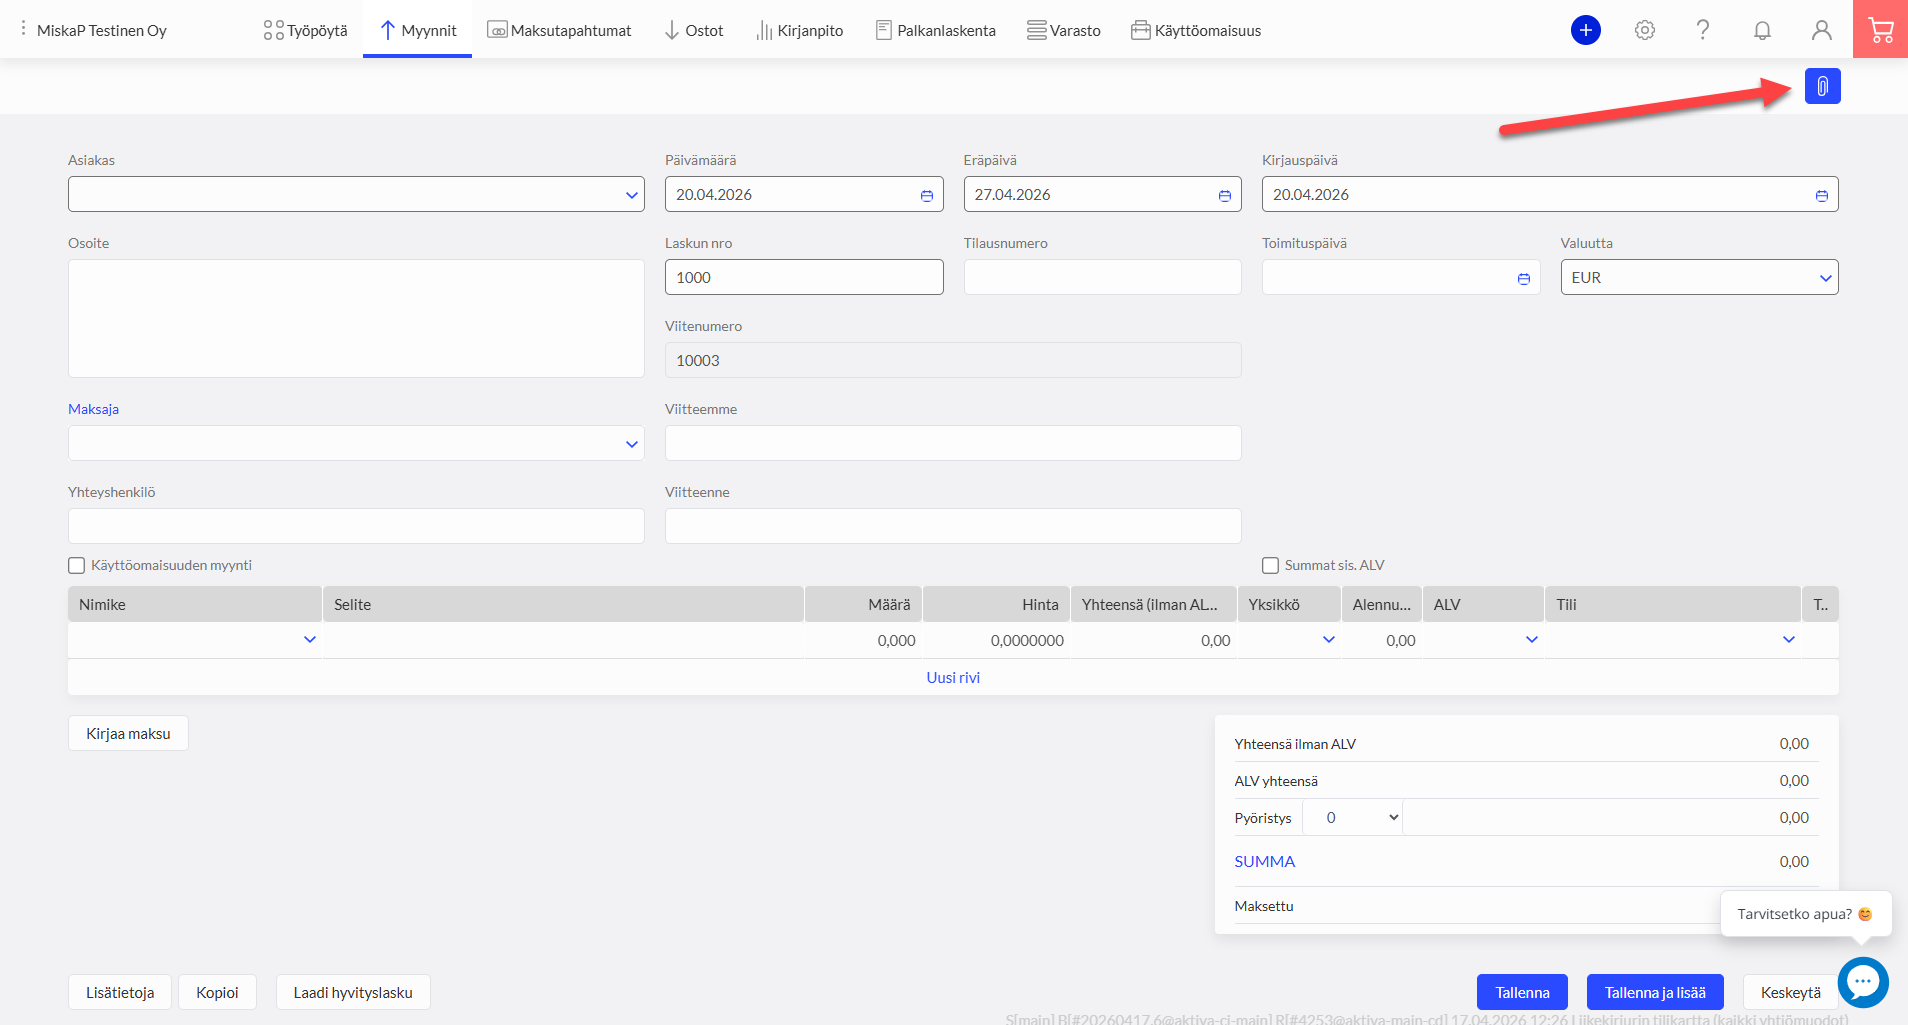Open calendar picker for Toimituspäivä
The width and height of the screenshot is (1908, 1025).
1523,278
